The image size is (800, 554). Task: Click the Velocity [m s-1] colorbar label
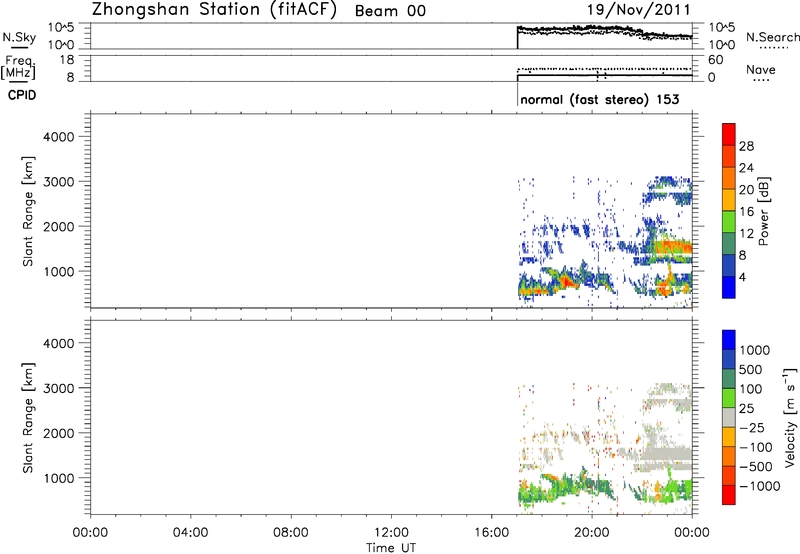(790, 417)
